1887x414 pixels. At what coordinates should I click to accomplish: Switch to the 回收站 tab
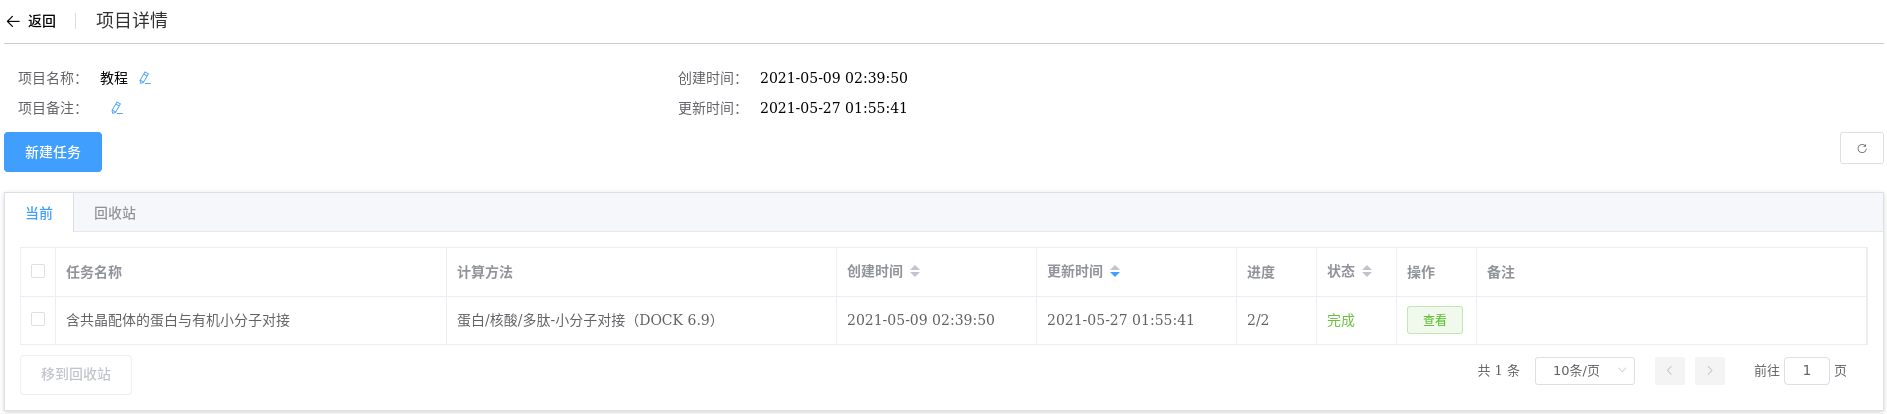pos(115,213)
